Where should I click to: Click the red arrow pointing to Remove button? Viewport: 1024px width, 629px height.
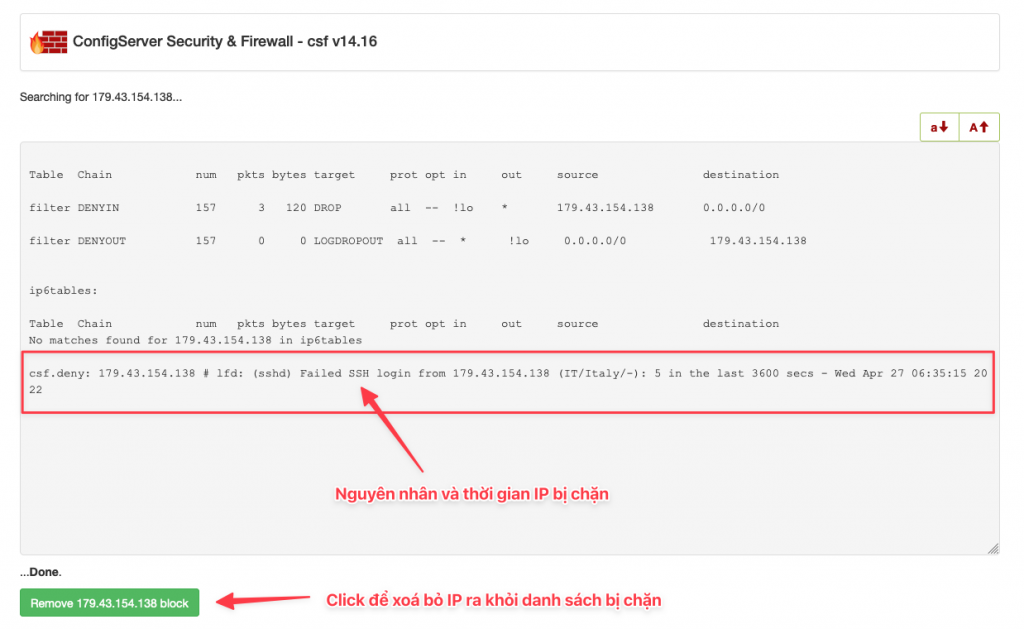click(263, 600)
